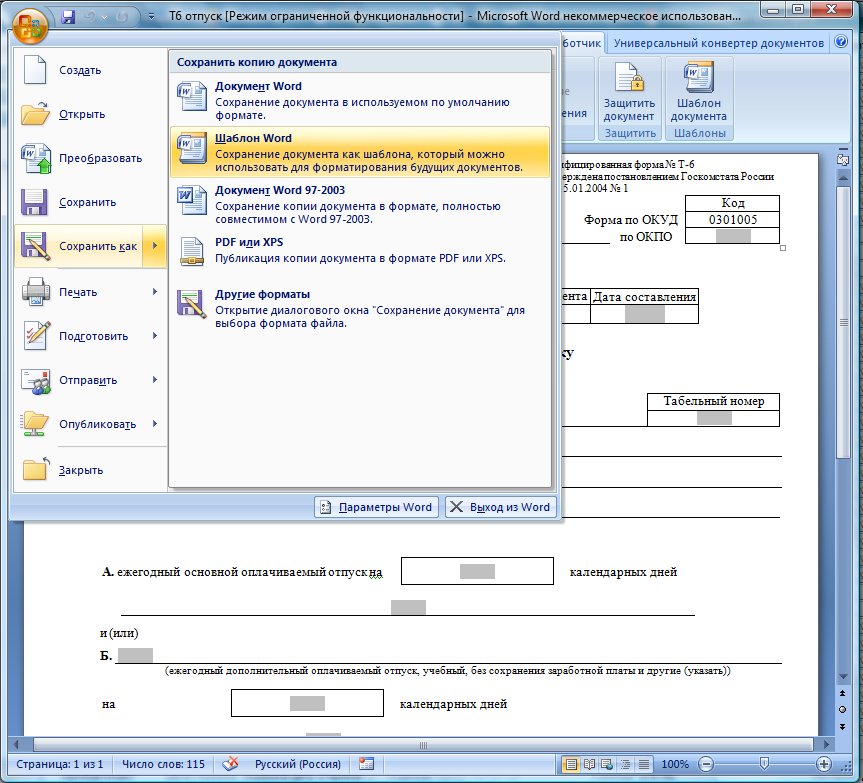Viewport: 863px width, 783px height.
Task: Expand the Печать submenu arrow
Action: click(x=155, y=292)
